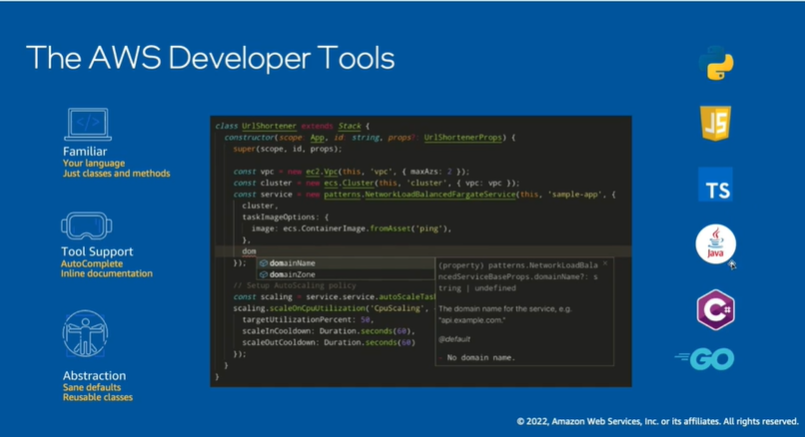
Task: Click the Familiar heading text
Action: click(85, 151)
